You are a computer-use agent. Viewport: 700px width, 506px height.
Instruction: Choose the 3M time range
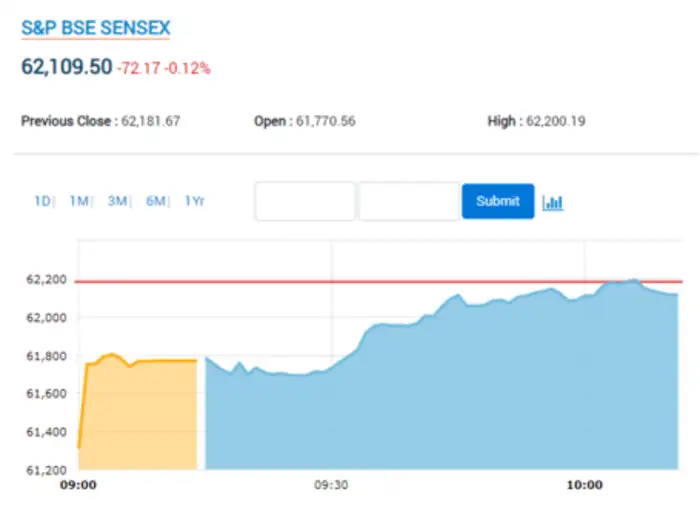tap(117, 201)
